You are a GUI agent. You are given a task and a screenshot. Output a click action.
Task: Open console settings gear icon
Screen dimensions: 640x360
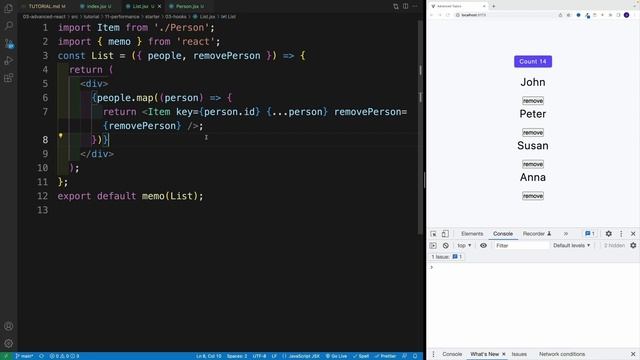coord(633,246)
